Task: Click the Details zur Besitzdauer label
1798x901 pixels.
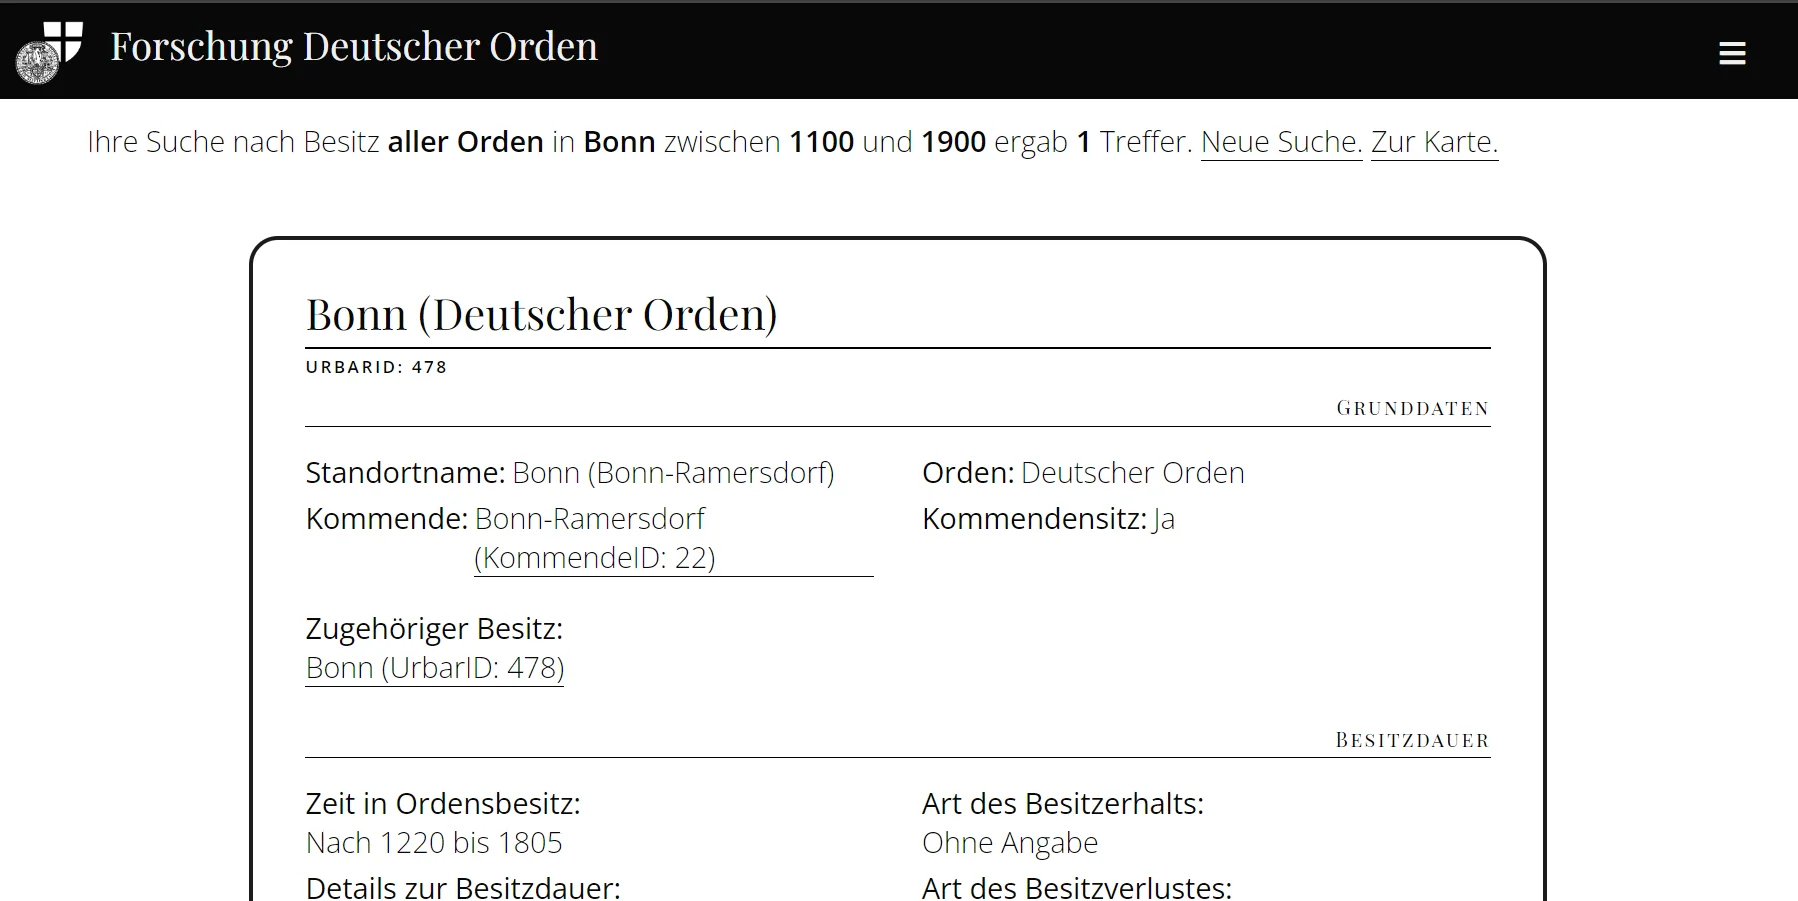Action: coord(463,888)
